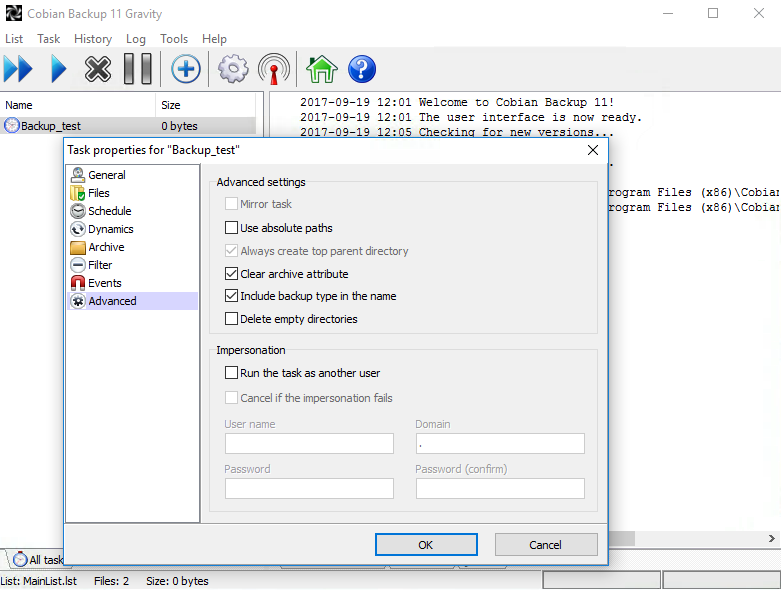Click the Files section icon

point(78,193)
